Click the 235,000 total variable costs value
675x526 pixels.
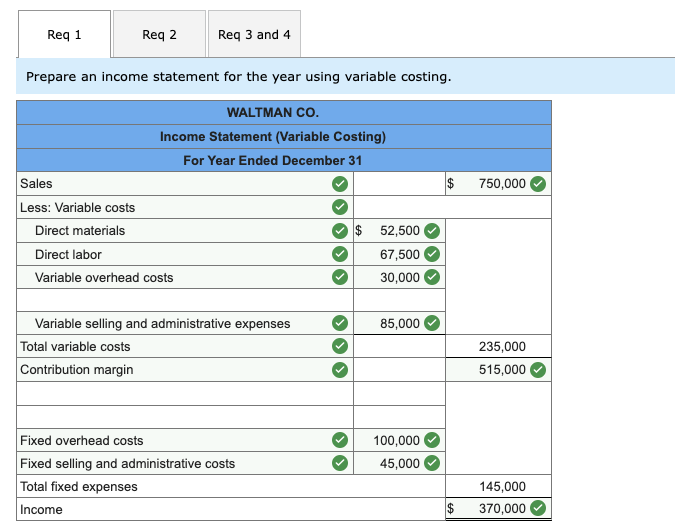(x=499, y=346)
